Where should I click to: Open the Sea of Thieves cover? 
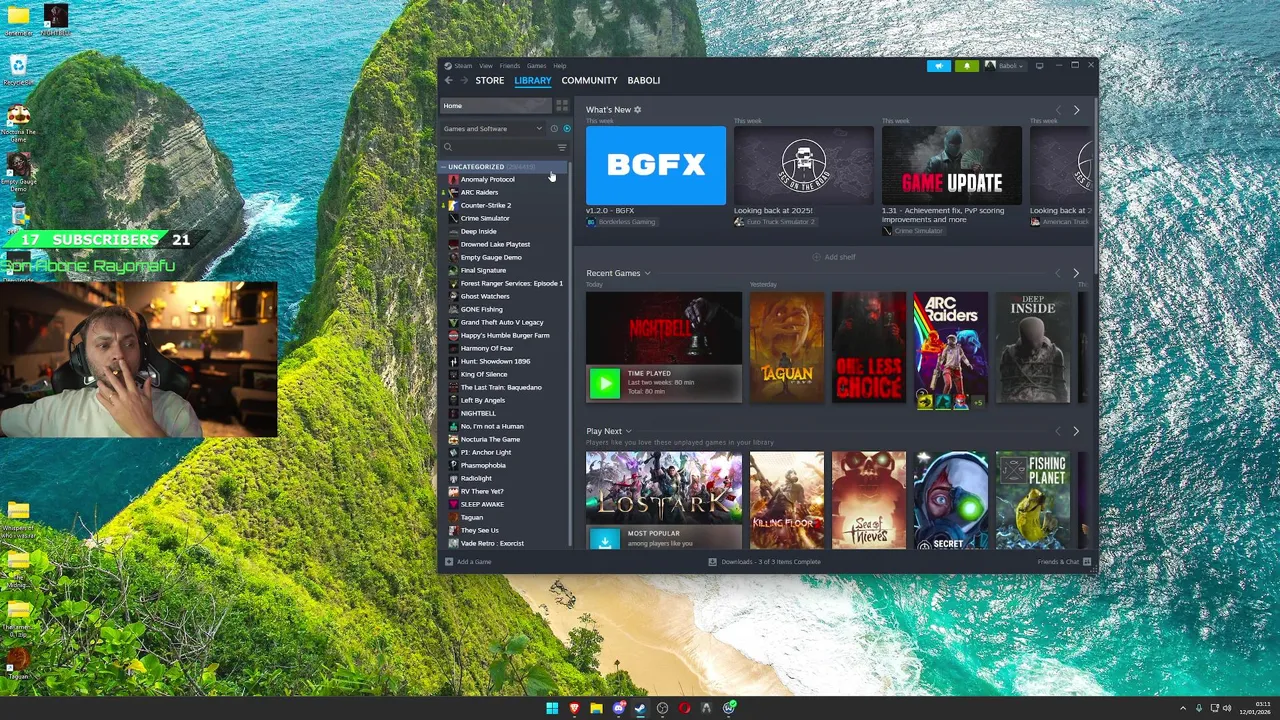(x=869, y=500)
